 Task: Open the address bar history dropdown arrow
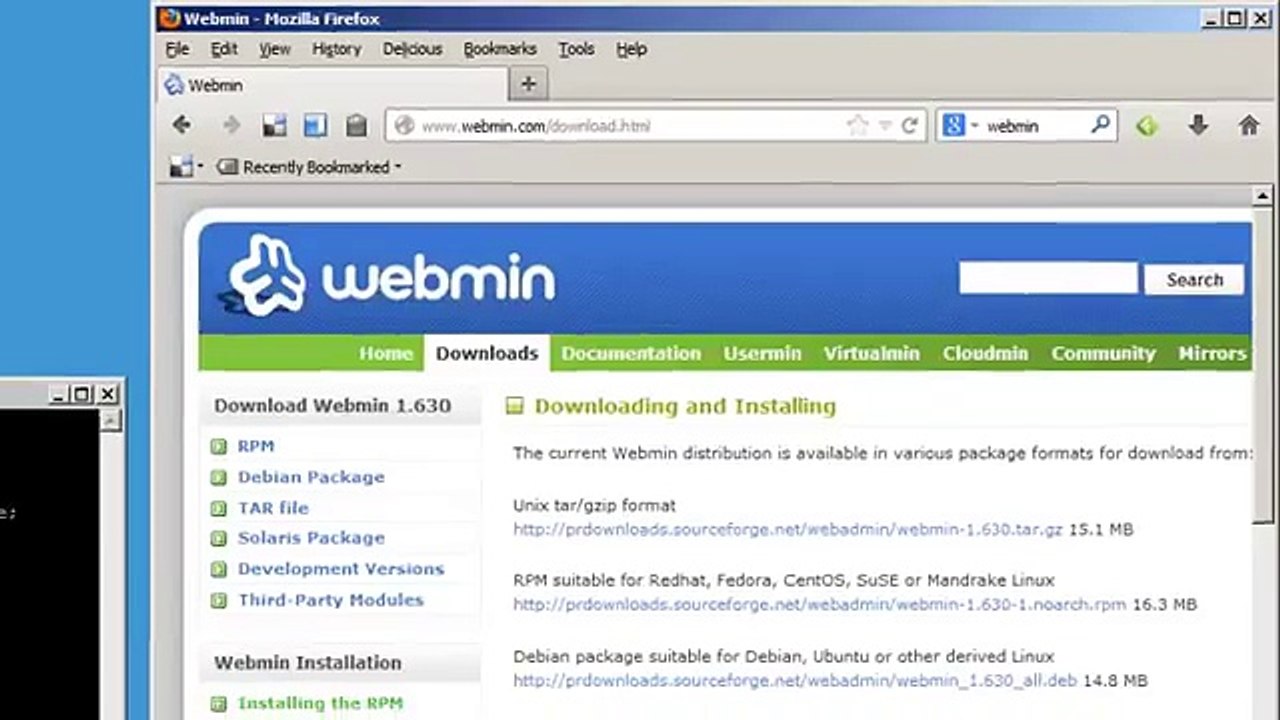click(x=885, y=127)
